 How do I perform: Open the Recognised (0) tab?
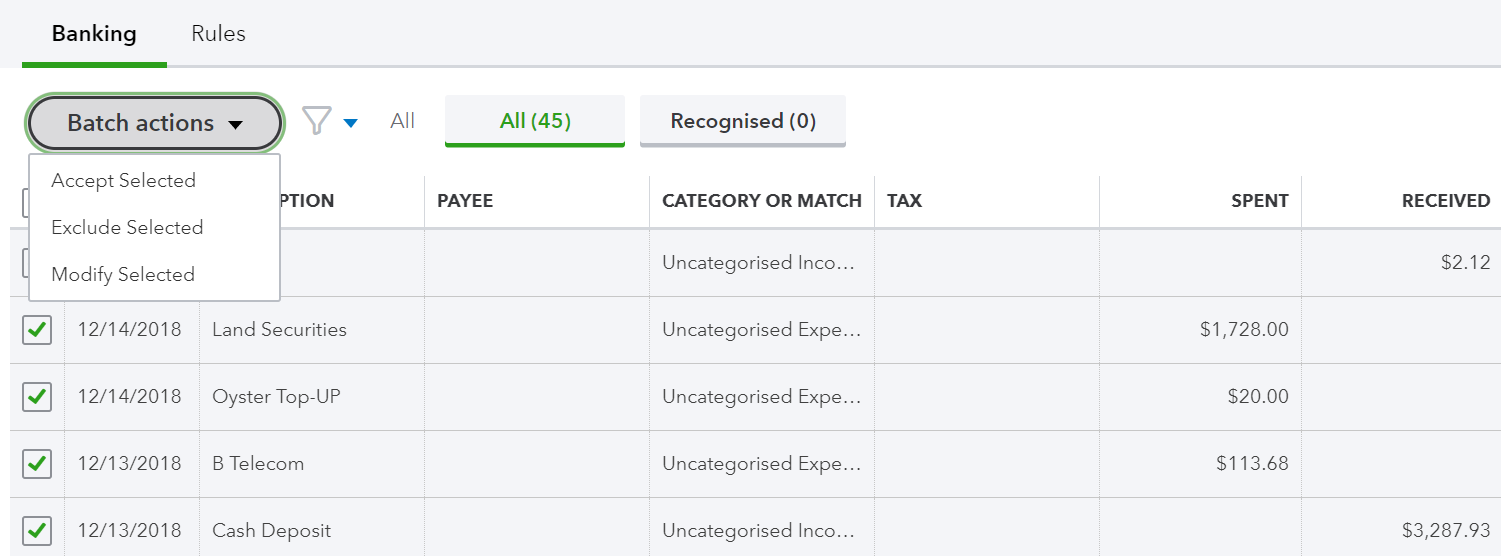(743, 121)
